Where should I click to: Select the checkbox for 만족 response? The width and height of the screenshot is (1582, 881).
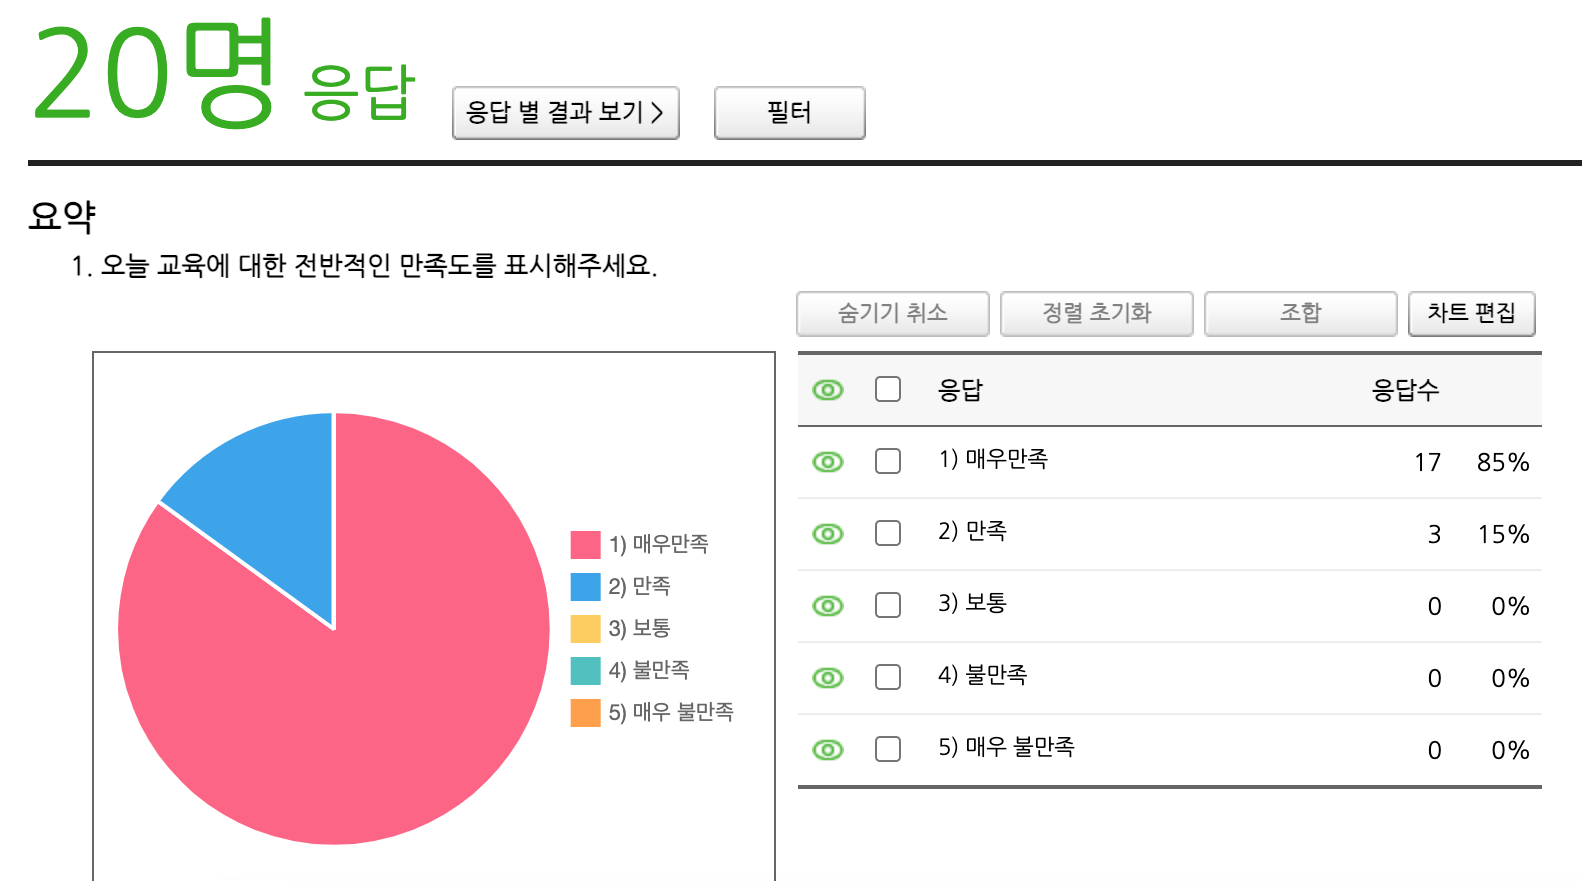pyautogui.click(x=888, y=533)
